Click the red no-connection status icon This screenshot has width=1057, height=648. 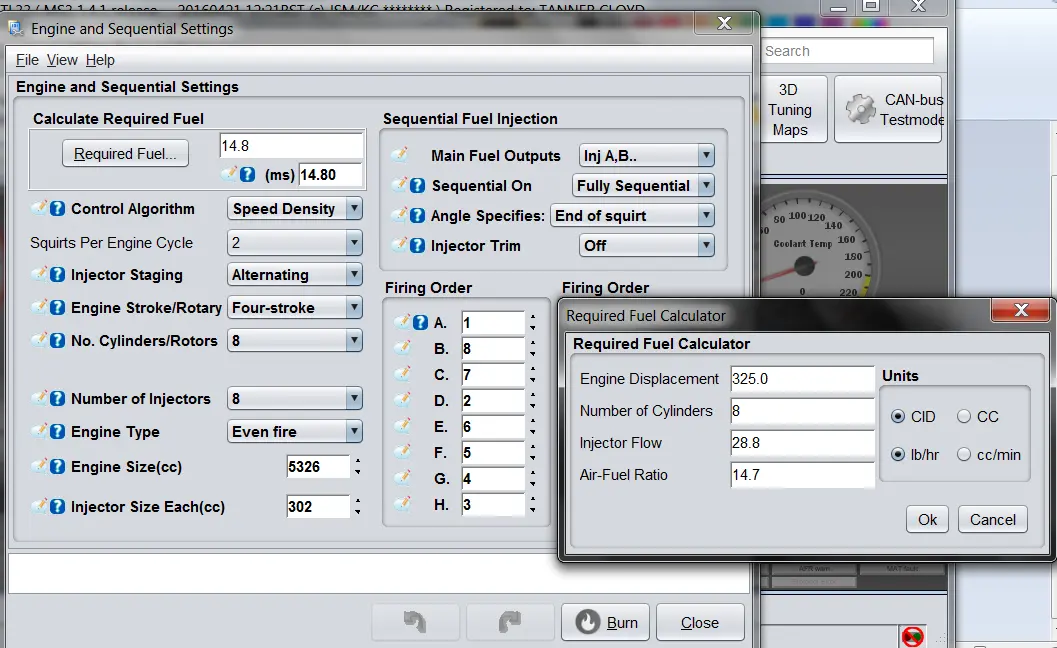912,636
